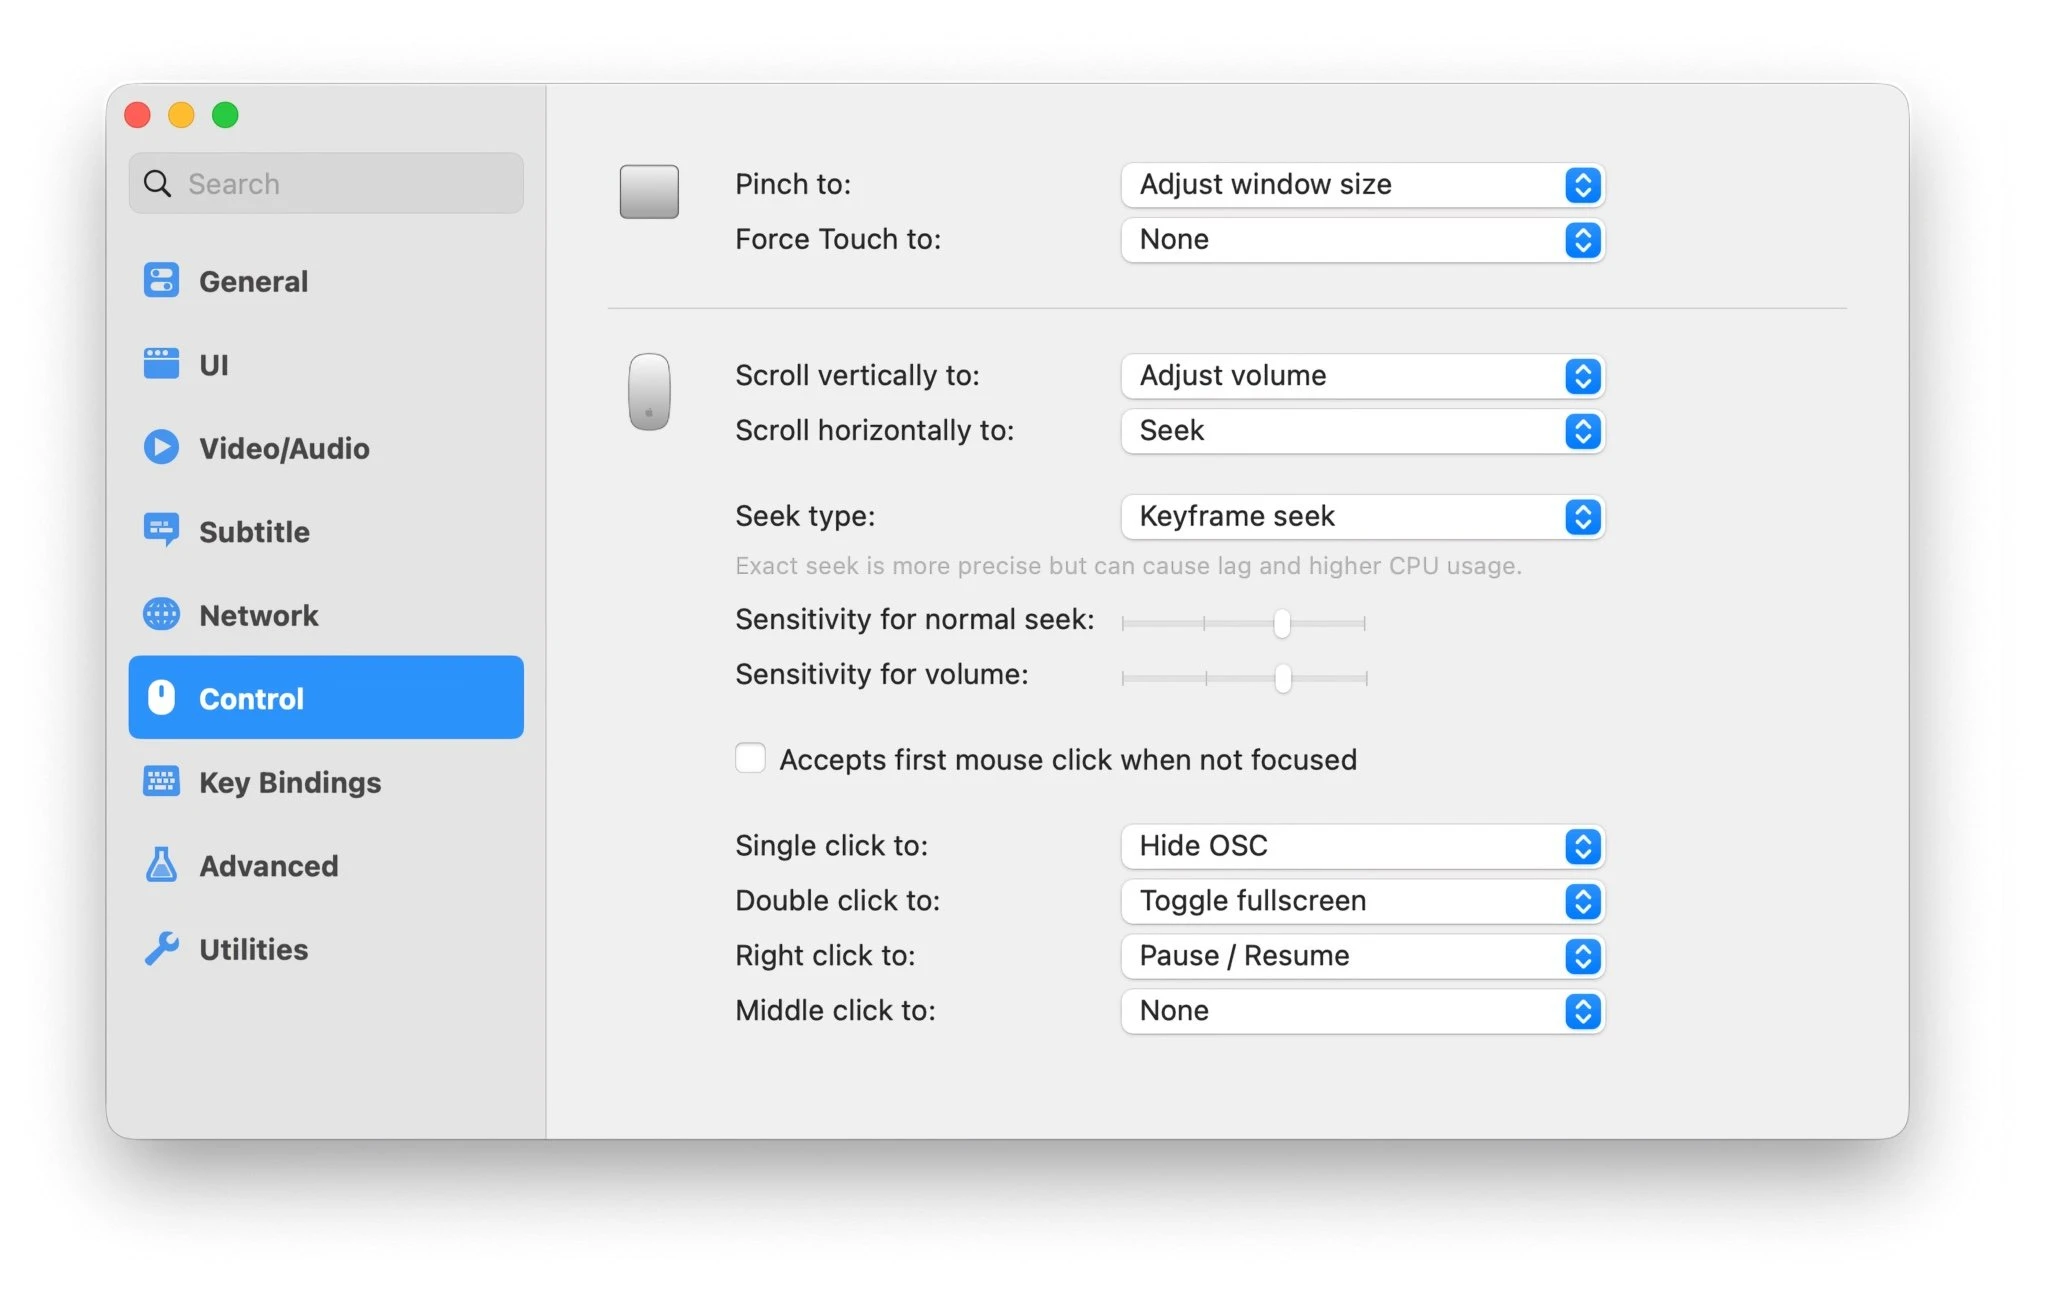2048x1301 pixels.
Task: Click the 'Seek type:' label
Action: (805, 516)
